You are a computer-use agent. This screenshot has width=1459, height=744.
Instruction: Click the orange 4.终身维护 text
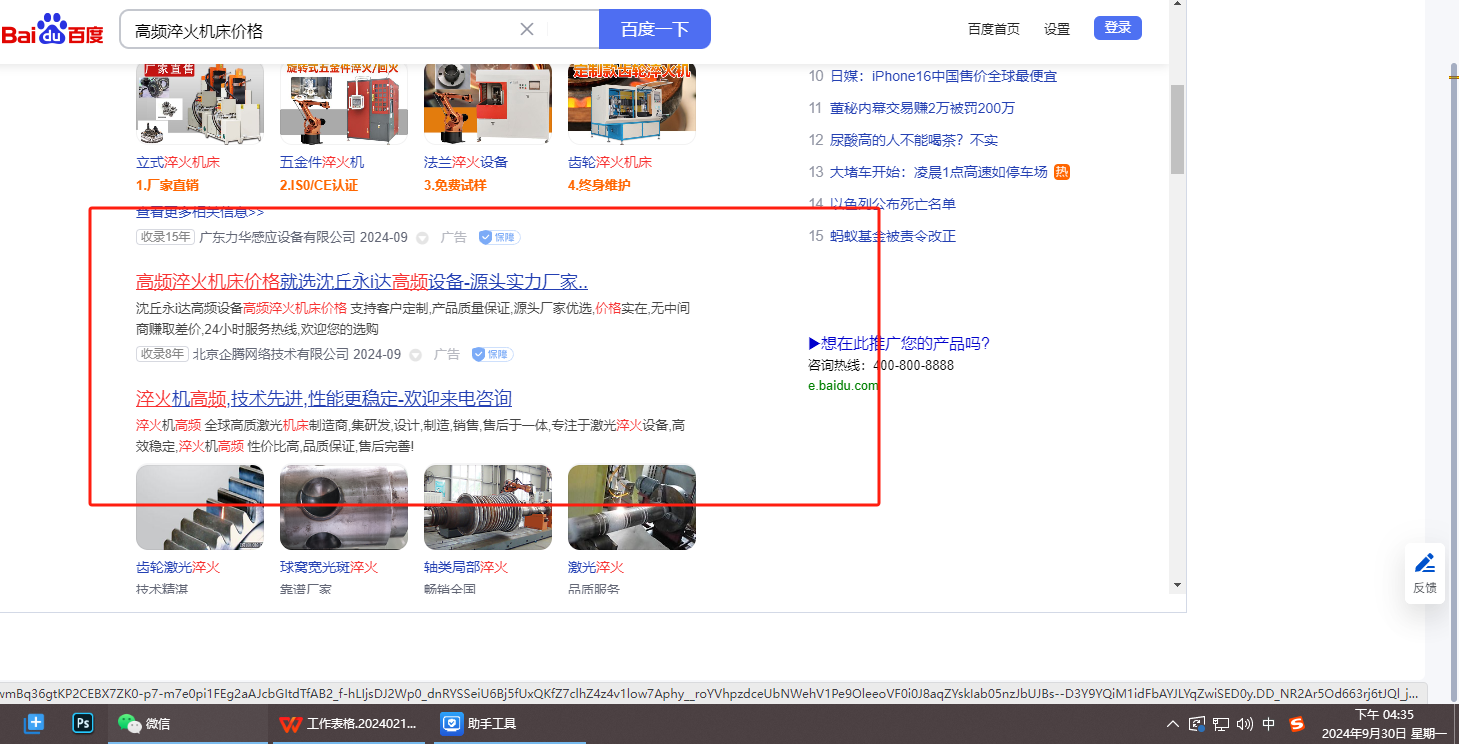pyautogui.click(x=599, y=185)
